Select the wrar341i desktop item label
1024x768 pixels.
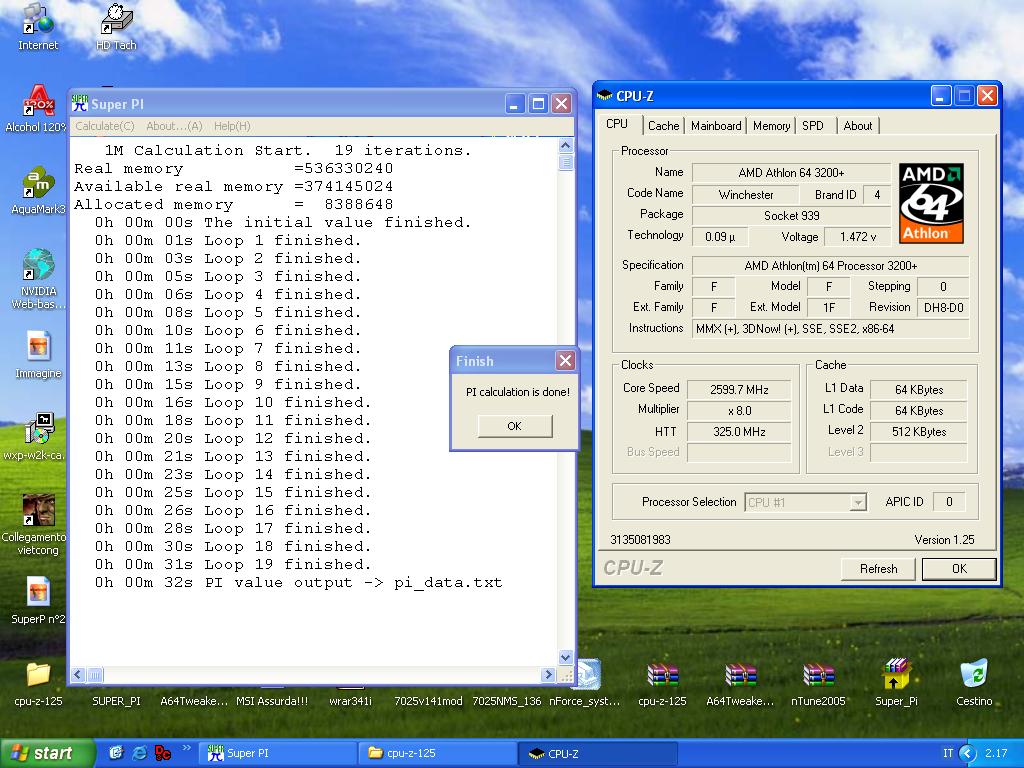[x=350, y=701]
